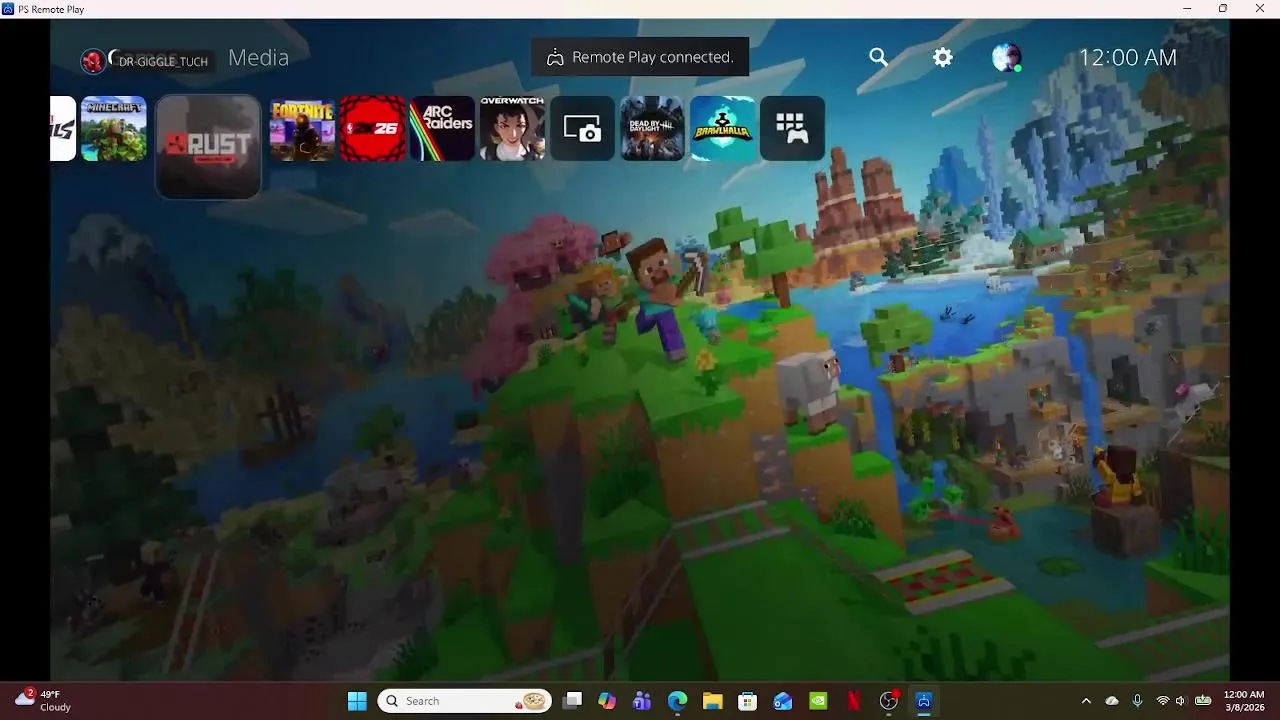Select the Rust game tile
The image size is (1280, 720).
(x=208, y=146)
